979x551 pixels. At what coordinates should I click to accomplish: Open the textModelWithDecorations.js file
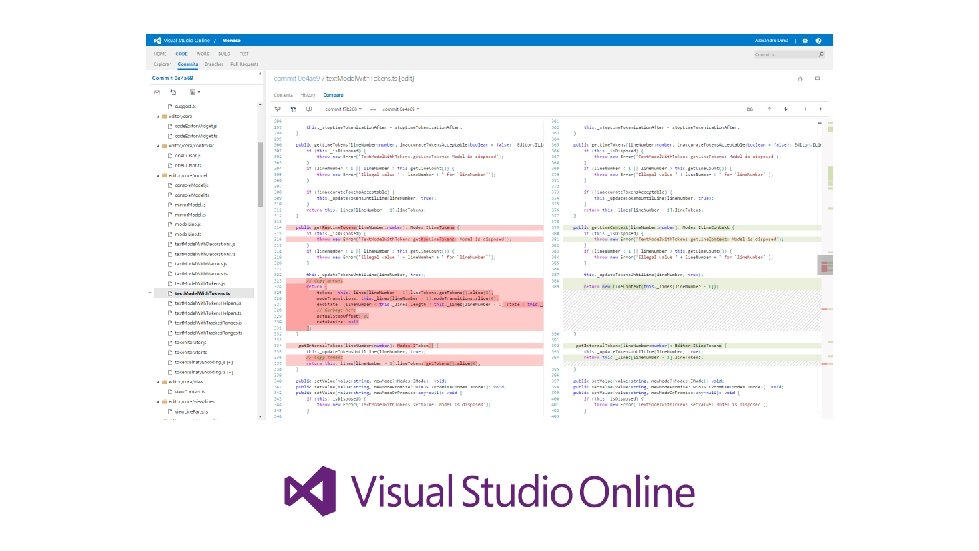(205, 244)
